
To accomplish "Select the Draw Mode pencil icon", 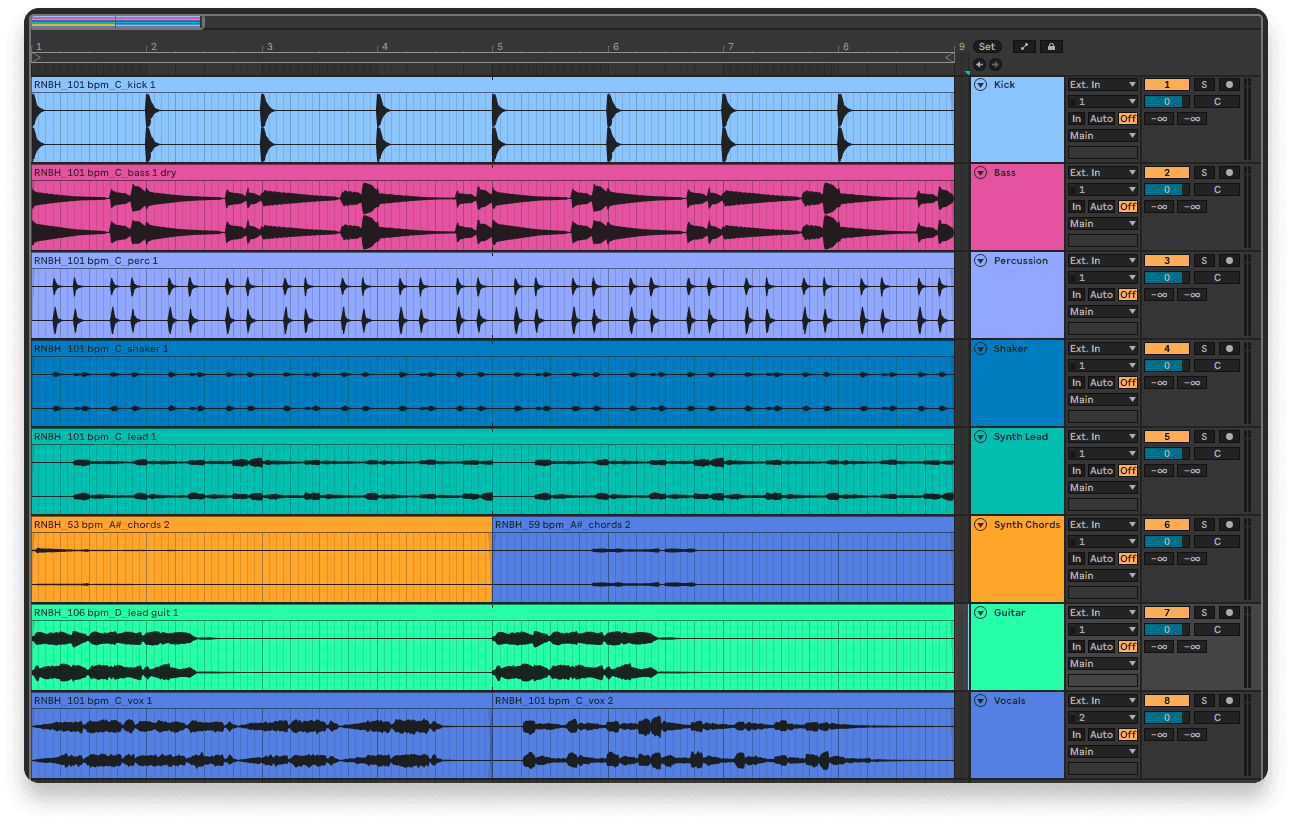I will 1022,46.
